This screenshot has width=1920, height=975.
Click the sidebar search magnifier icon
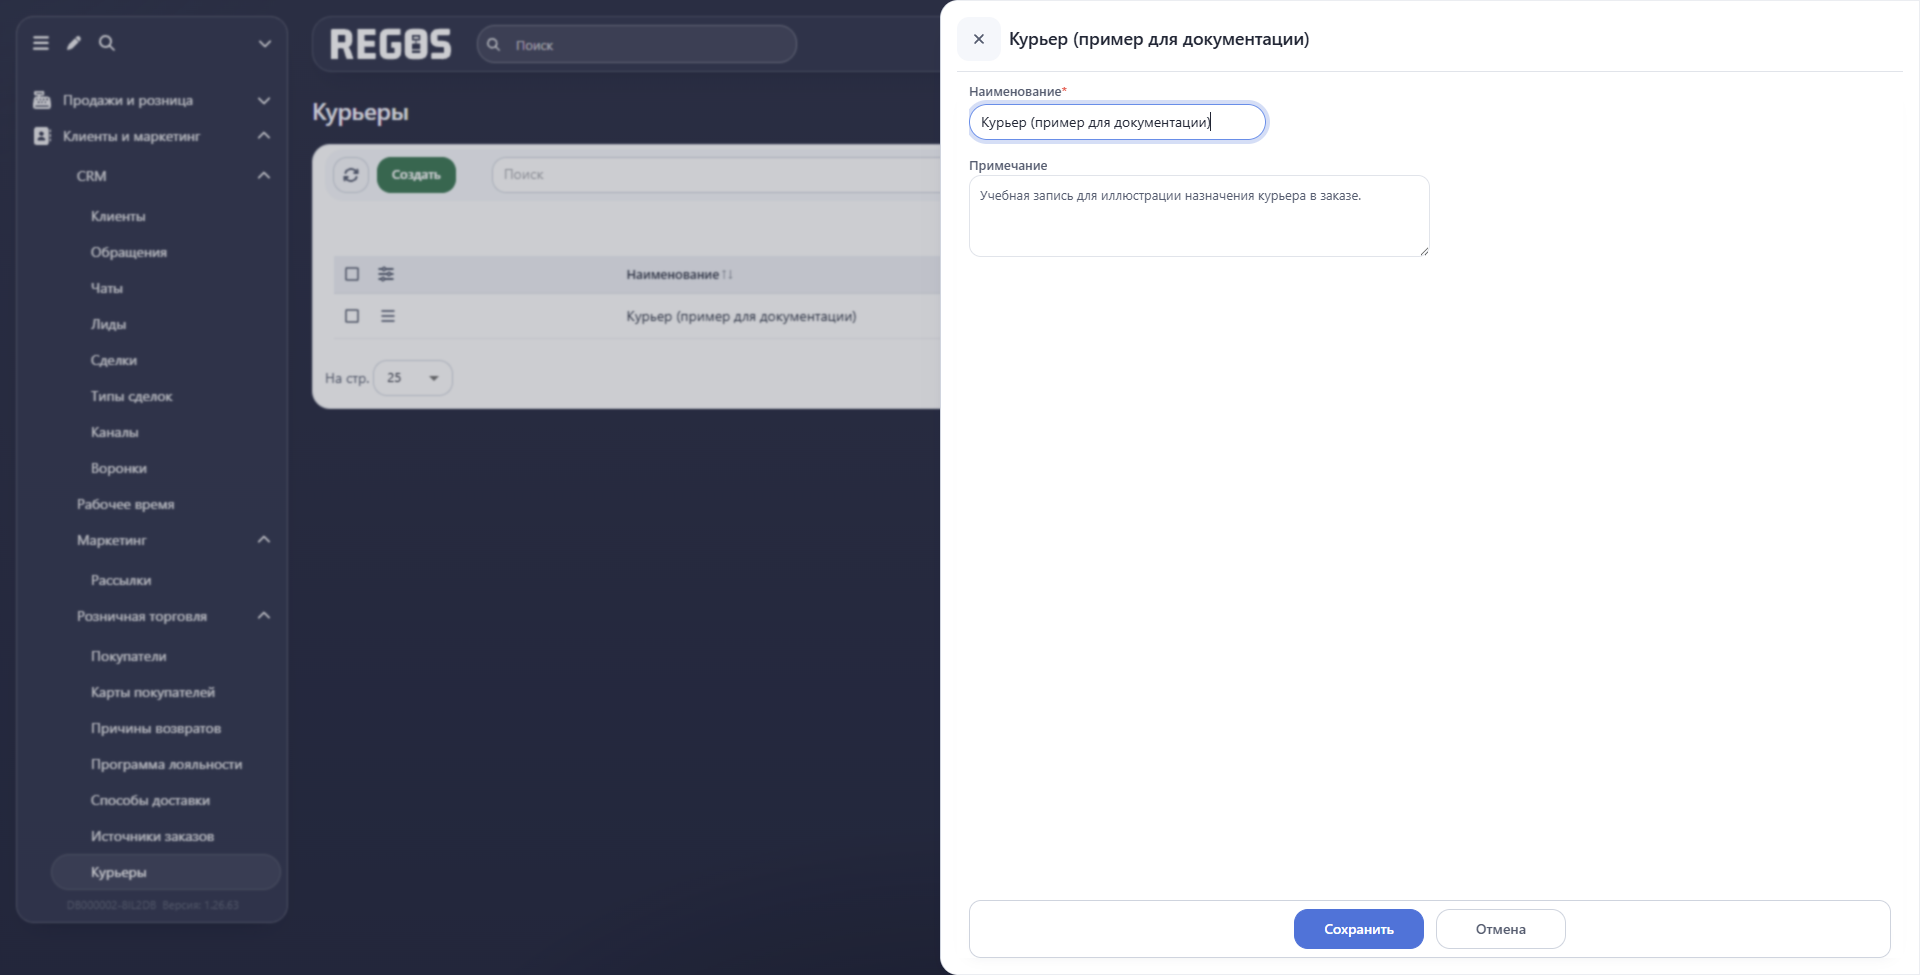pos(107,43)
